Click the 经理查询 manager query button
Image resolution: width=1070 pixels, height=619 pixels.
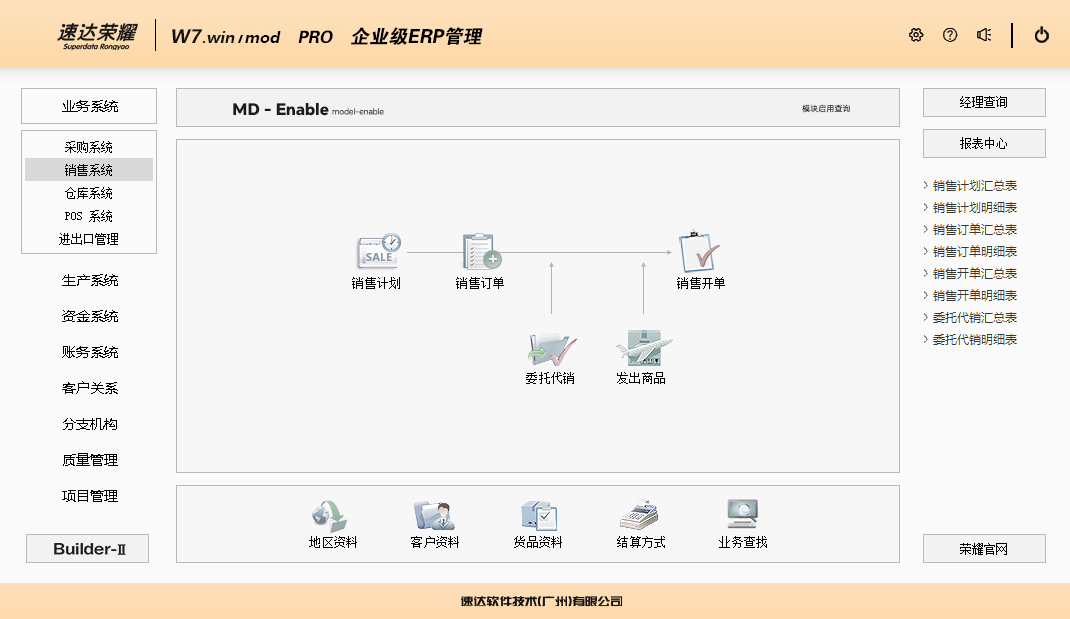point(984,103)
